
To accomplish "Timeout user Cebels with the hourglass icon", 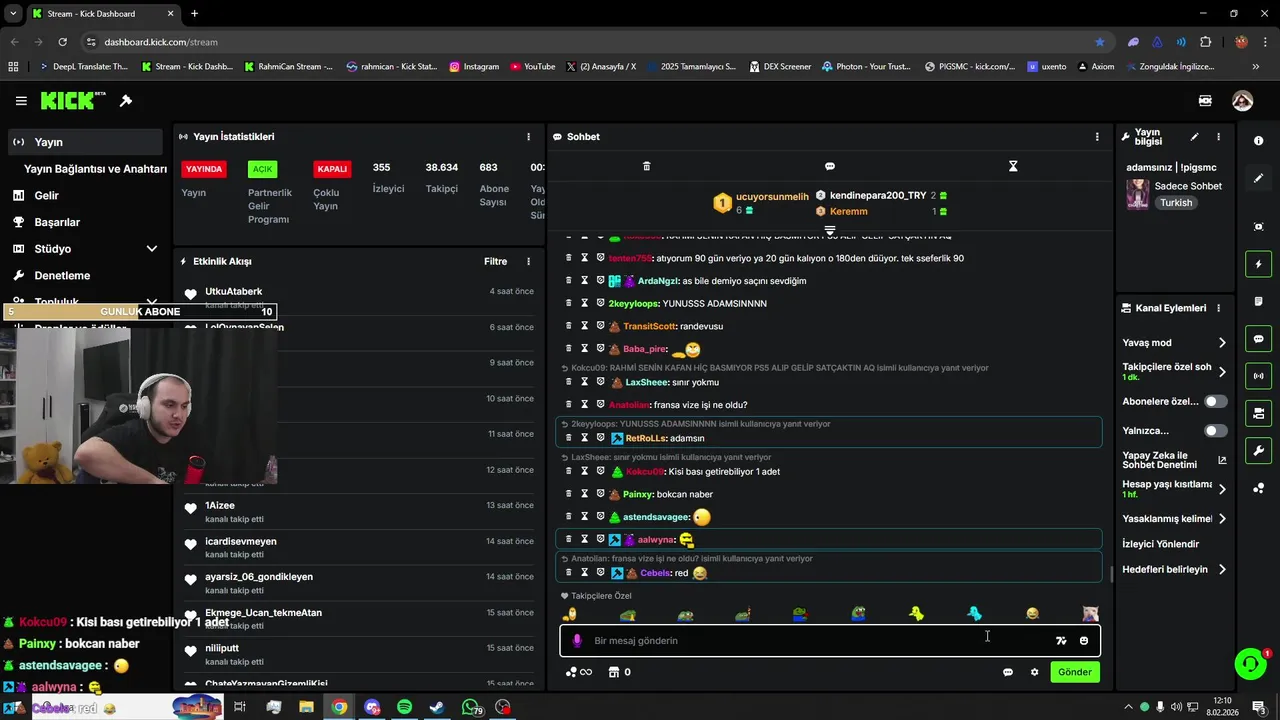I will pyautogui.click(x=585, y=573).
